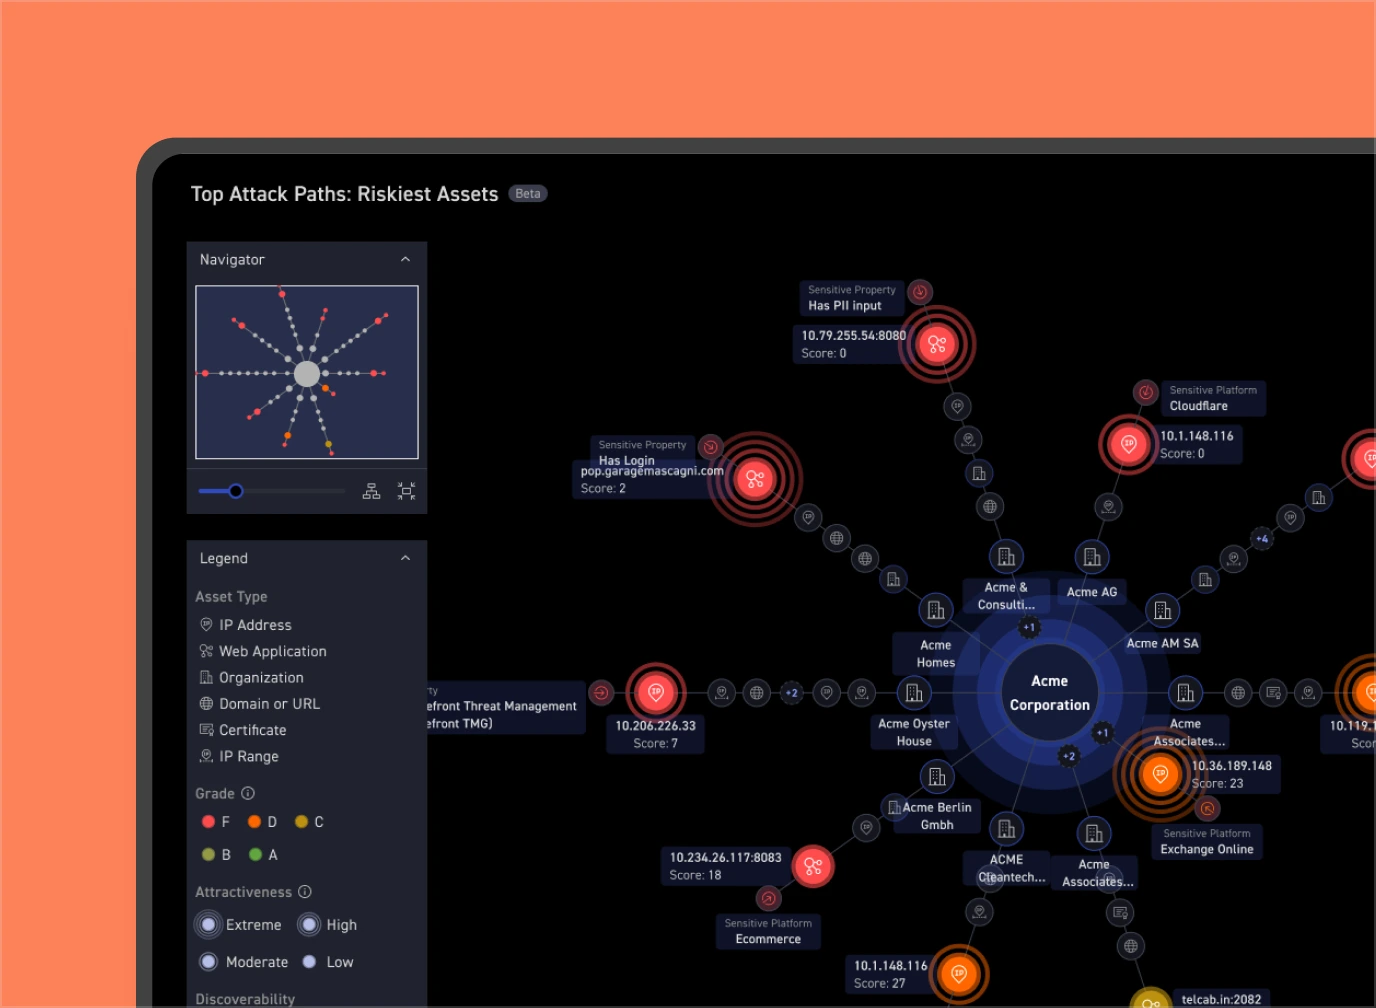The height and width of the screenshot is (1008, 1376).
Task: Click the Attractiveness info icon
Action: [x=305, y=892]
